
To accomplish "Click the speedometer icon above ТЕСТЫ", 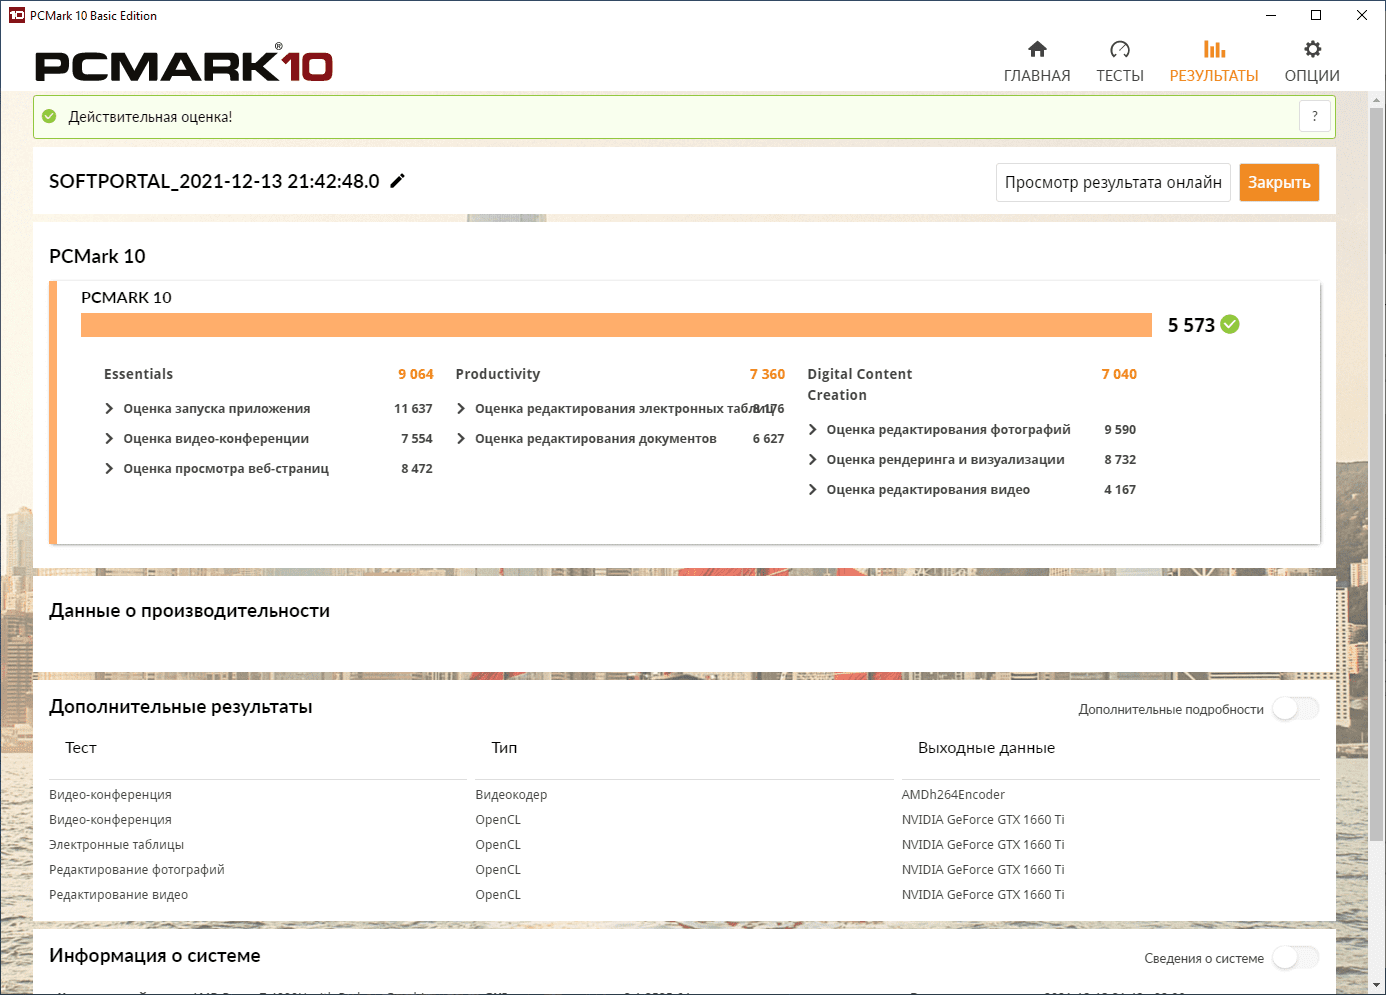I will tap(1120, 49).
